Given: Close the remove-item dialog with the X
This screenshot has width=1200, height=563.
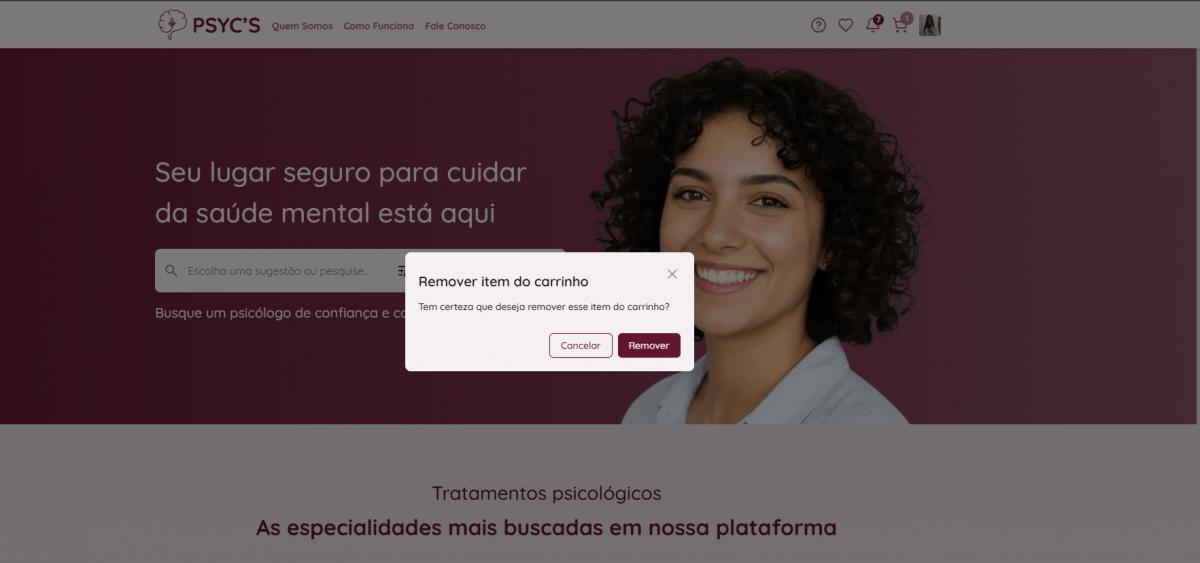Looking at the screenshot, I should click(672, 274).
